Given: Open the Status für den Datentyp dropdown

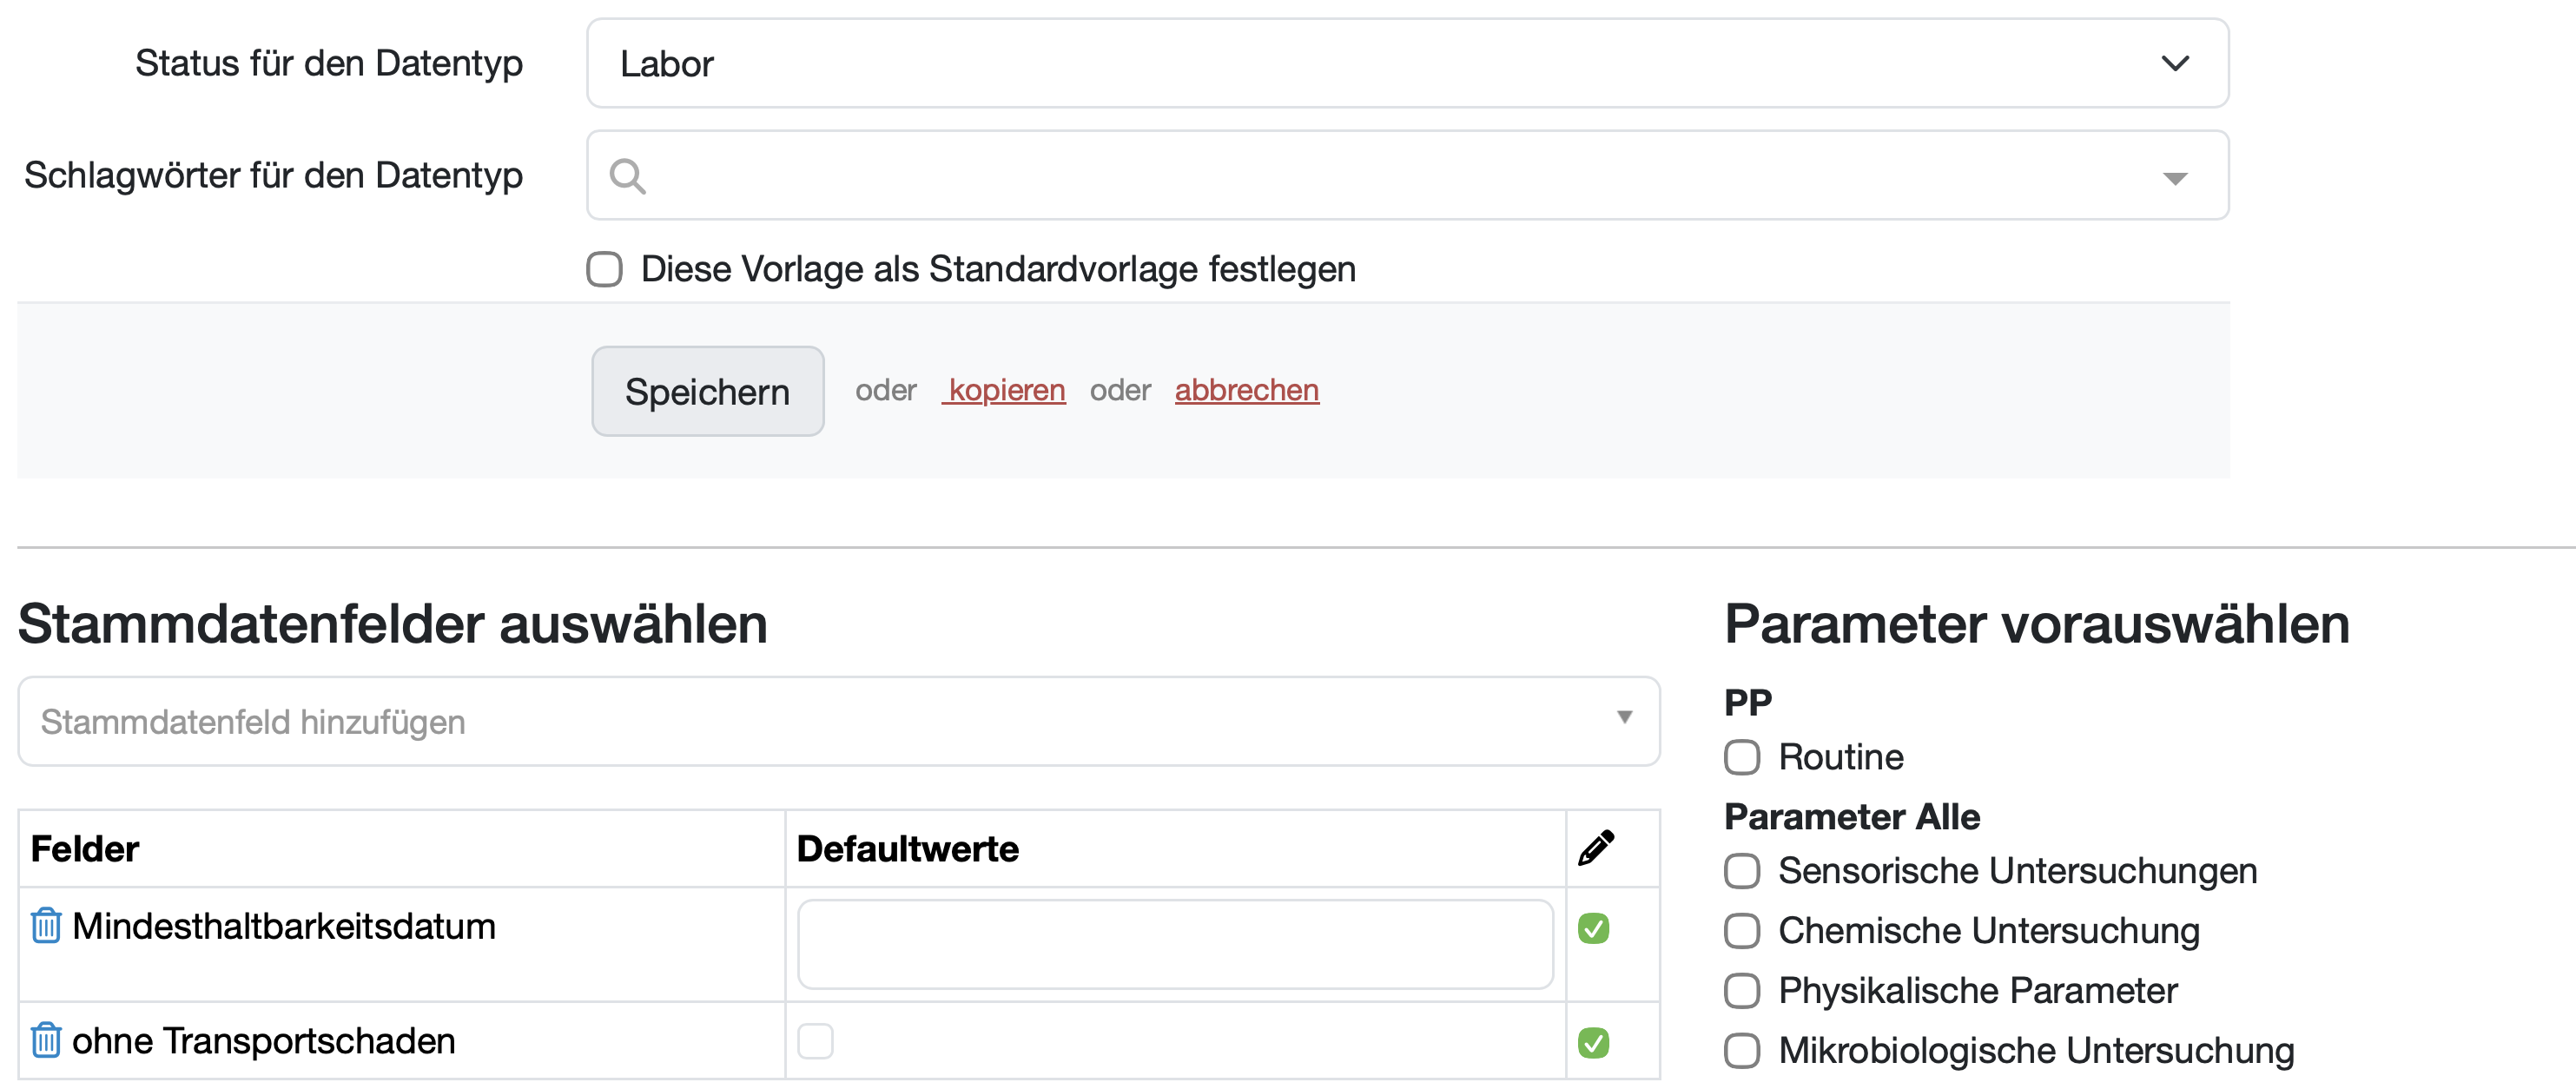Looking at the screenshot, I should pyautogui.click(x=1406, y=63).
